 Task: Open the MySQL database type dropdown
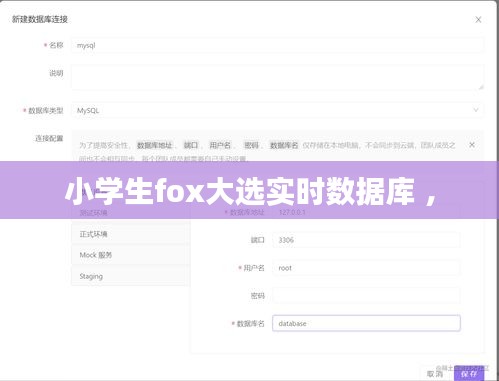pyautogui.click(x=277, y=110)
